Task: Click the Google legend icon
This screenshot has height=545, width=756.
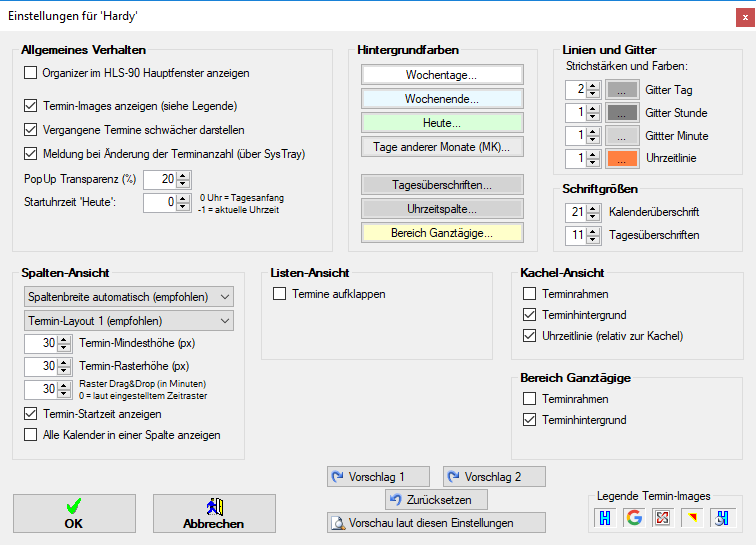Action: (x=633, y=517)
